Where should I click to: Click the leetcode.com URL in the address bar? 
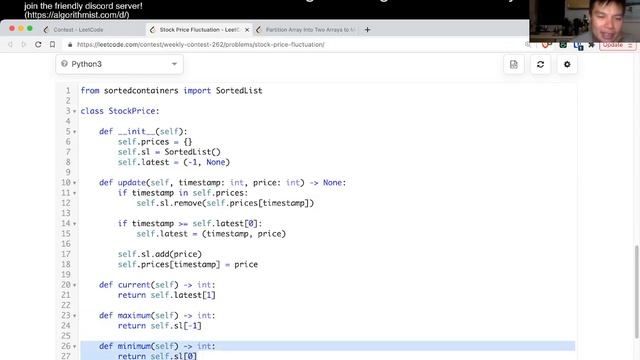[200, 44]
